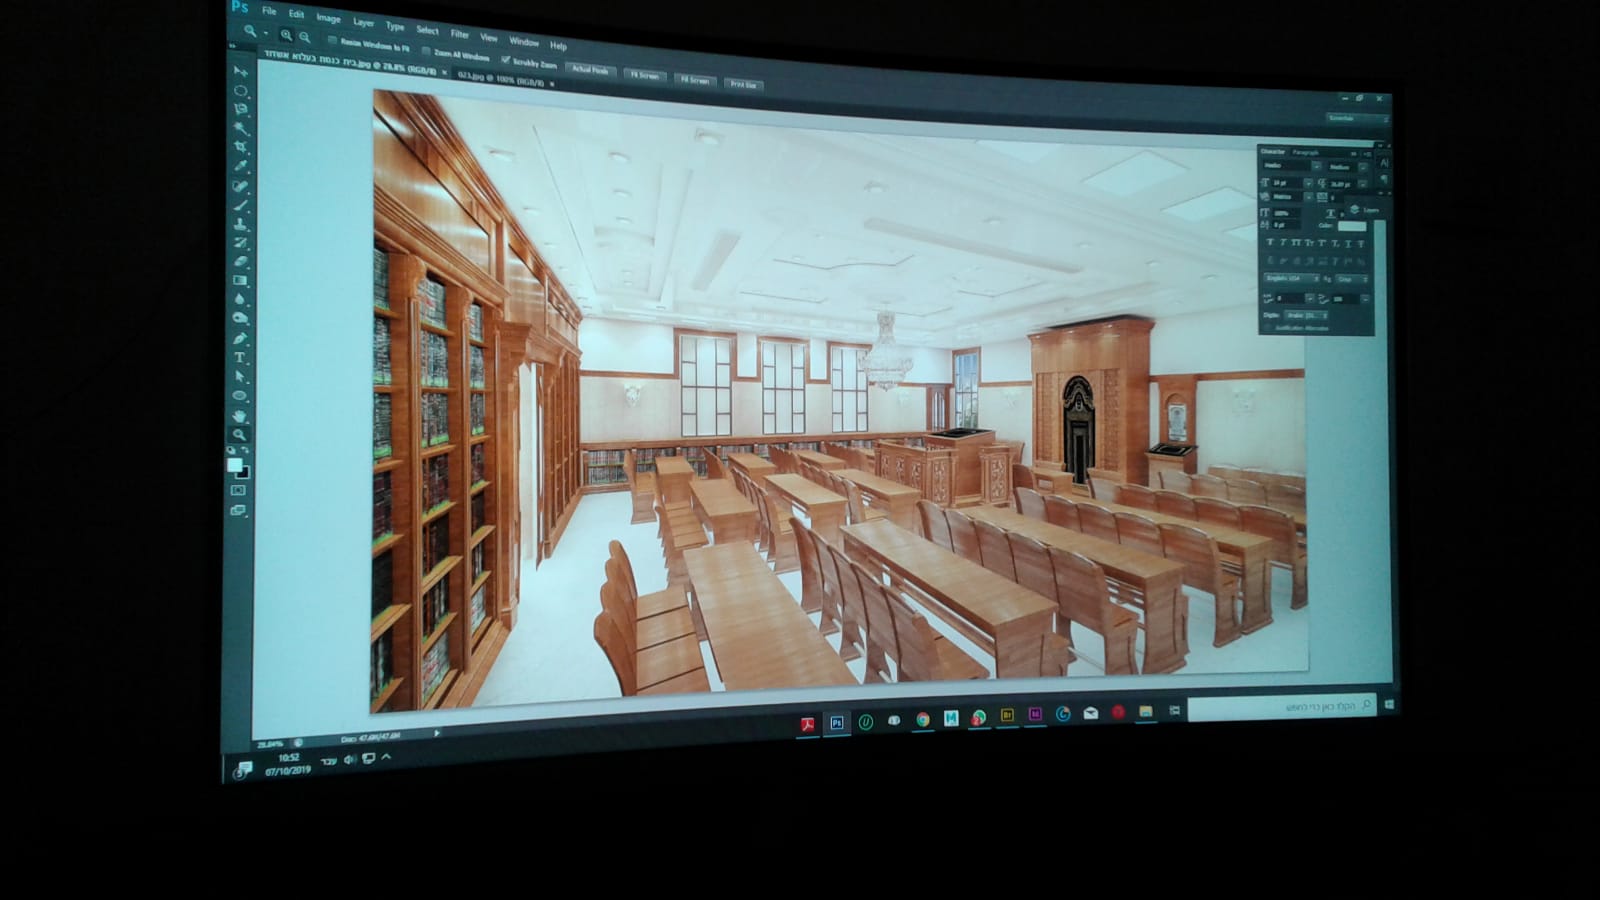
Task: Toggle Faux Bold in the Character panel
Action: [1270, 243]
